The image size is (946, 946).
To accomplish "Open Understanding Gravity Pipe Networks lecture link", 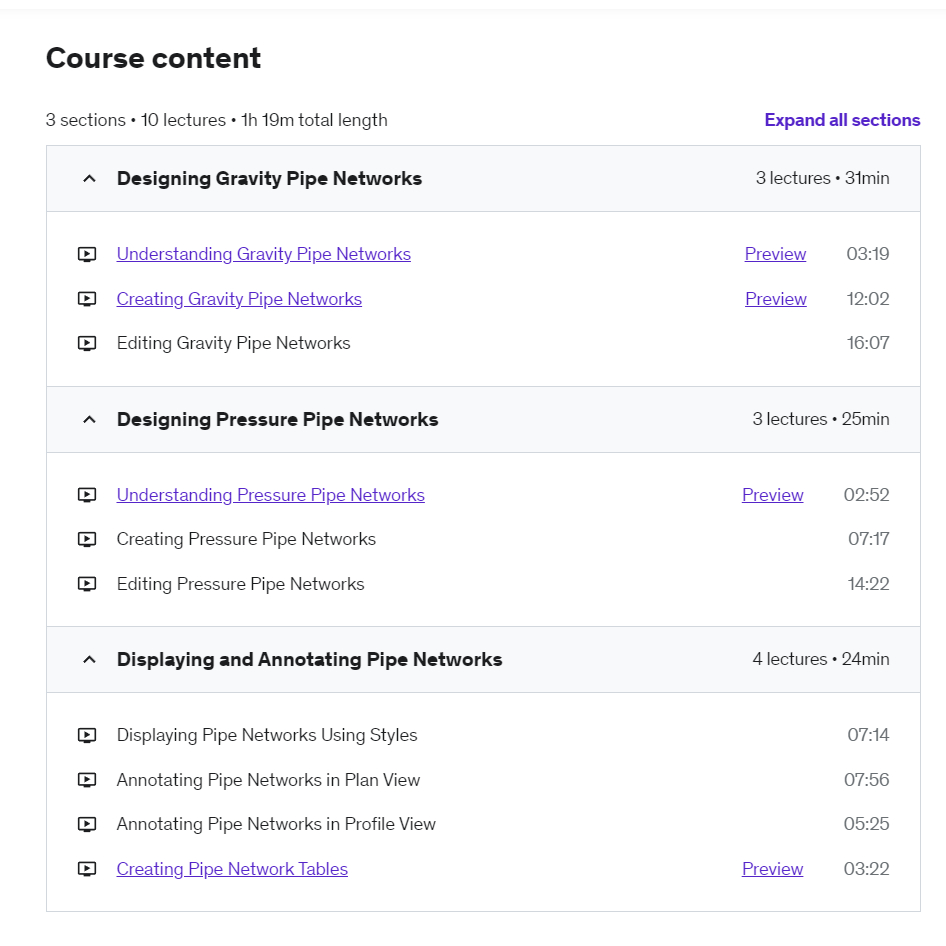I will 263,254.
